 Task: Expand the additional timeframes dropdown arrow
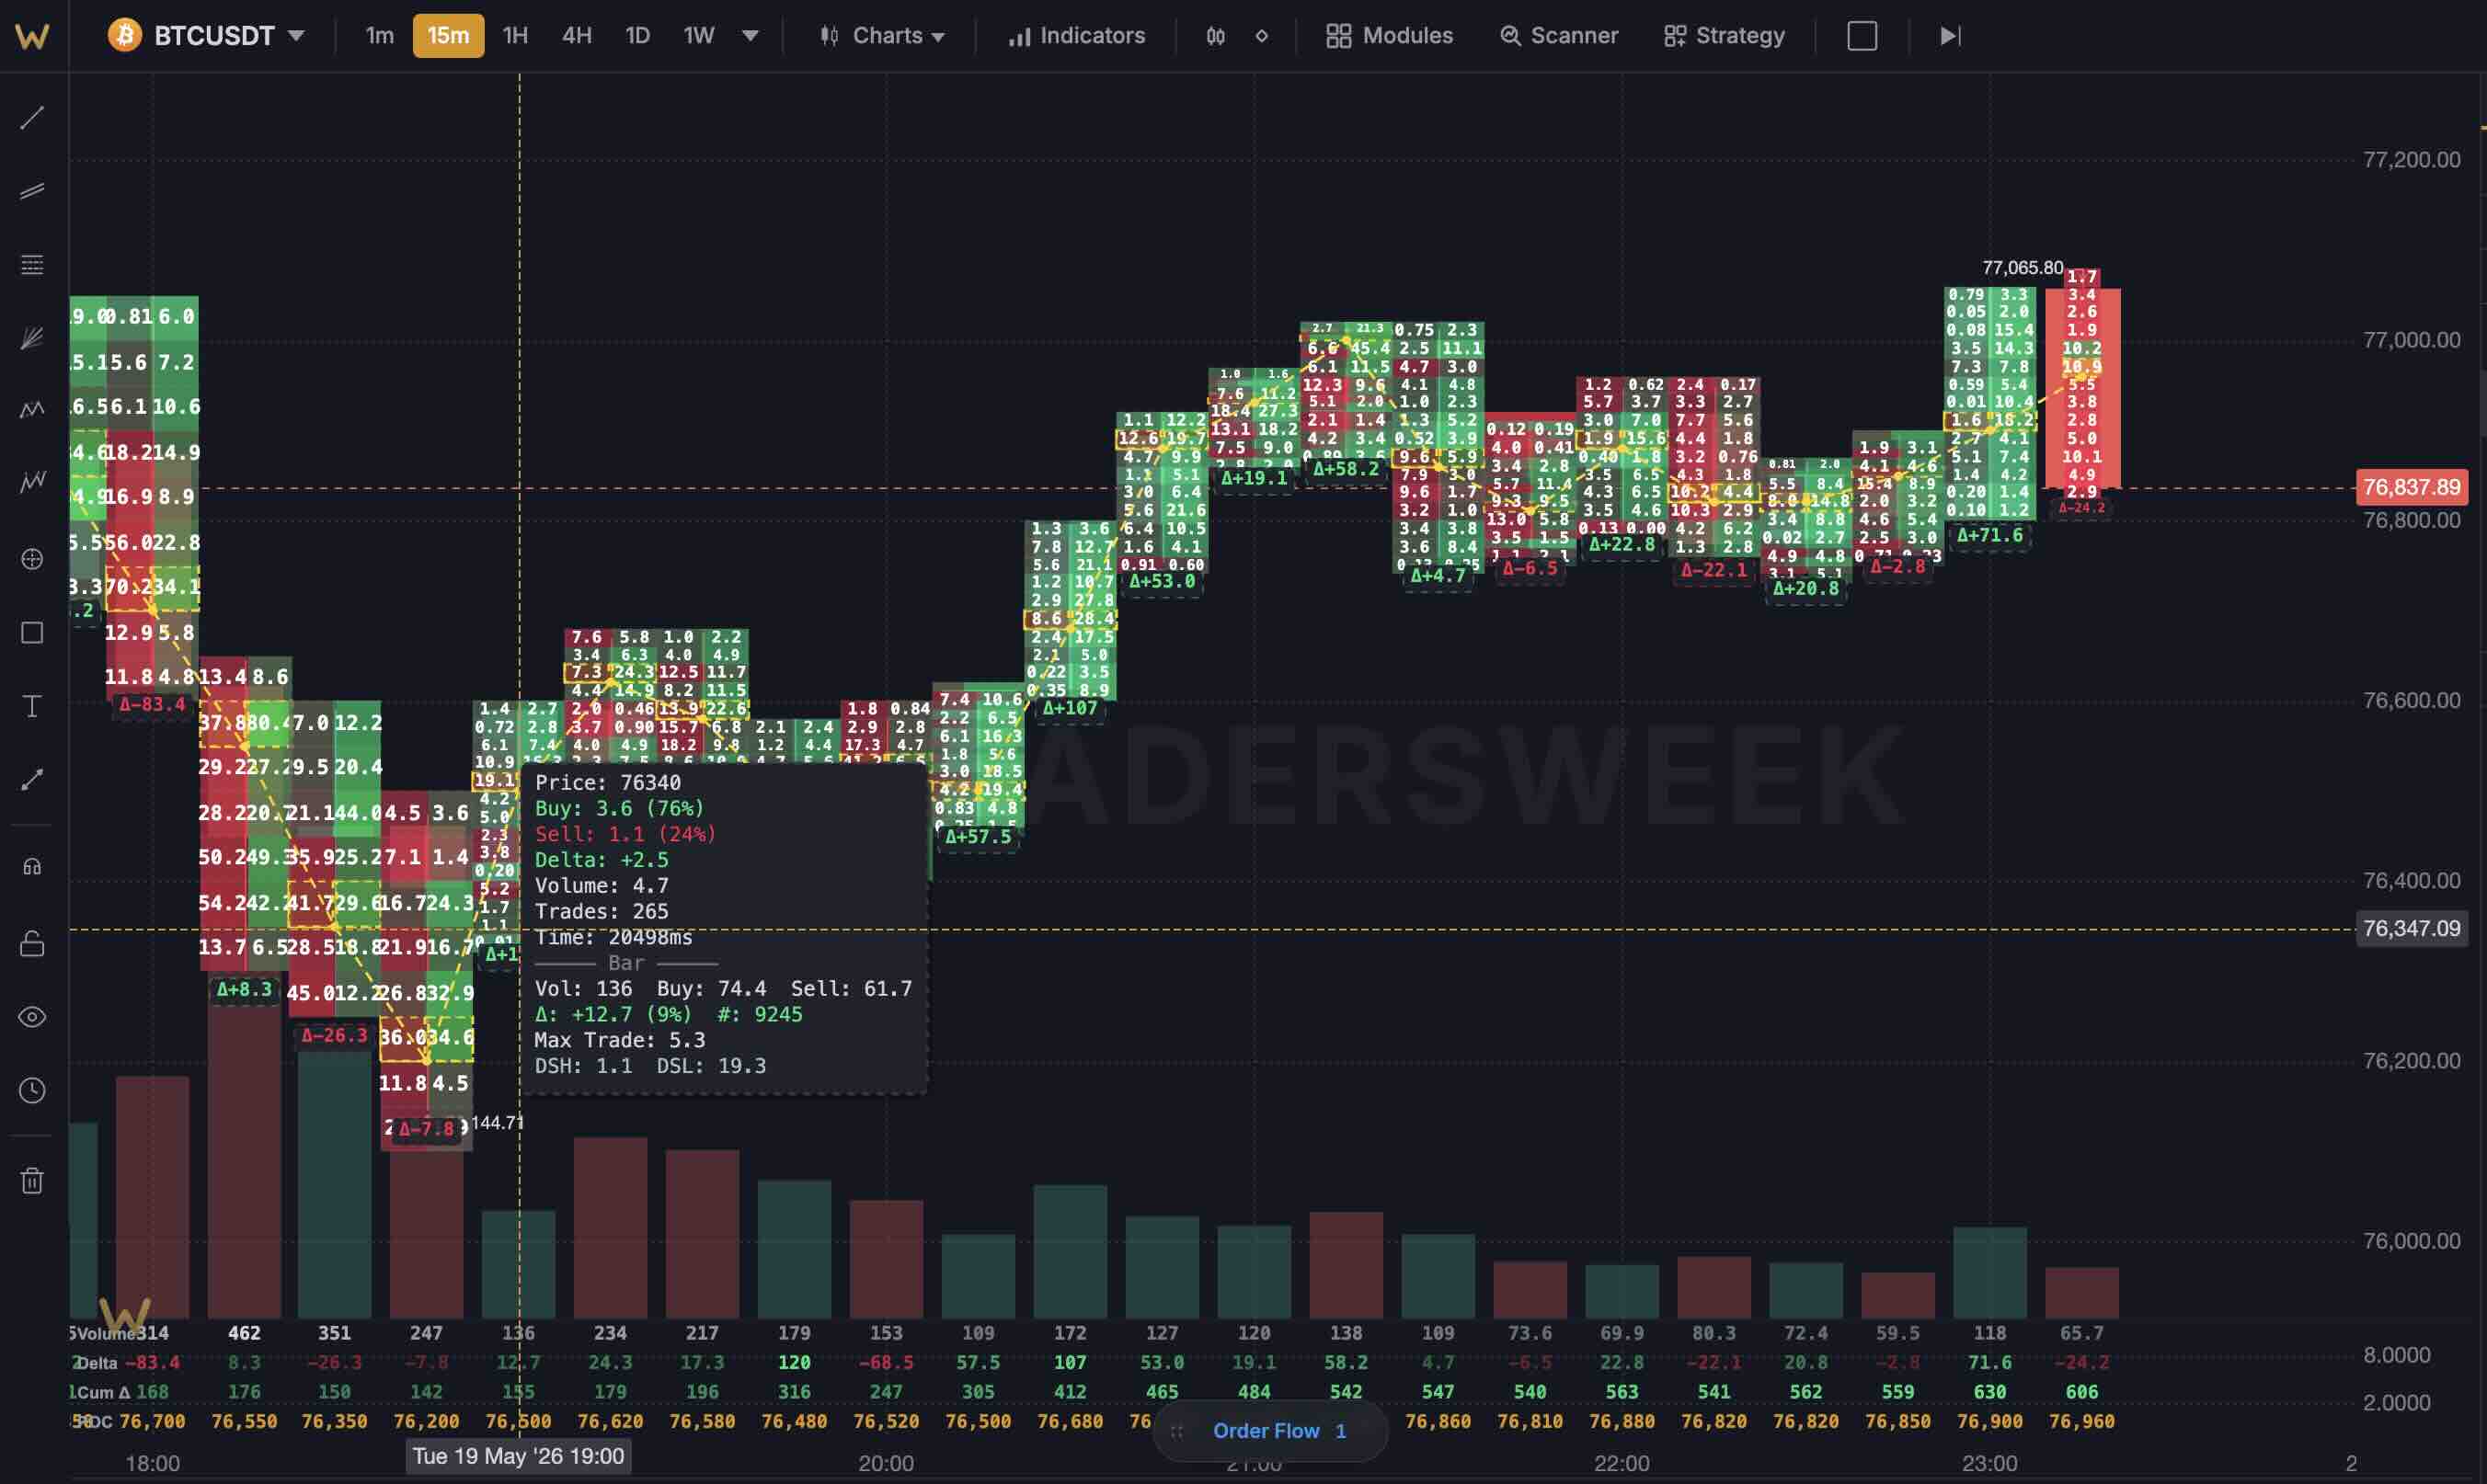click(750, 36)
